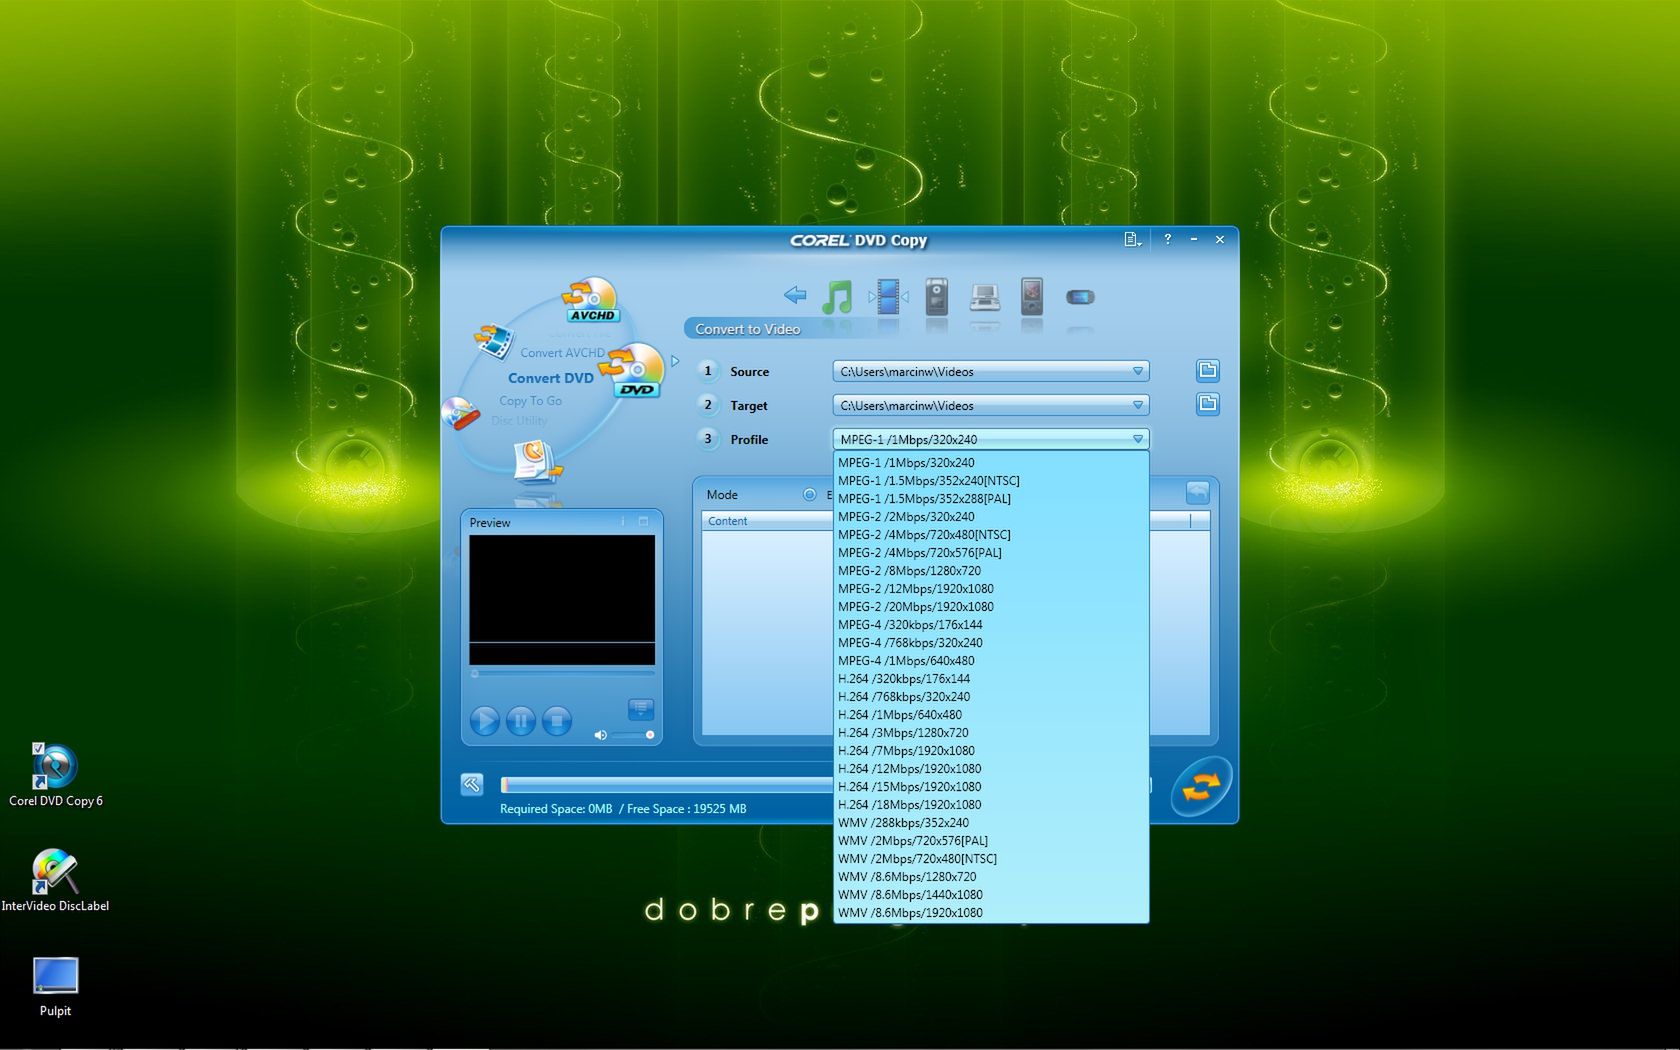The width and height of the screenshot is (1680, 1050).
Task: Collapse the Profile dropdown arrow
Action: (x=1138, y=439)
